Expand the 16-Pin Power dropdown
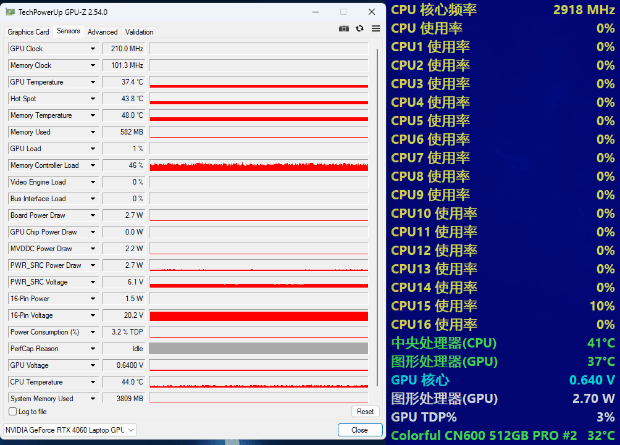620x445 pixels. click(93, 299)
